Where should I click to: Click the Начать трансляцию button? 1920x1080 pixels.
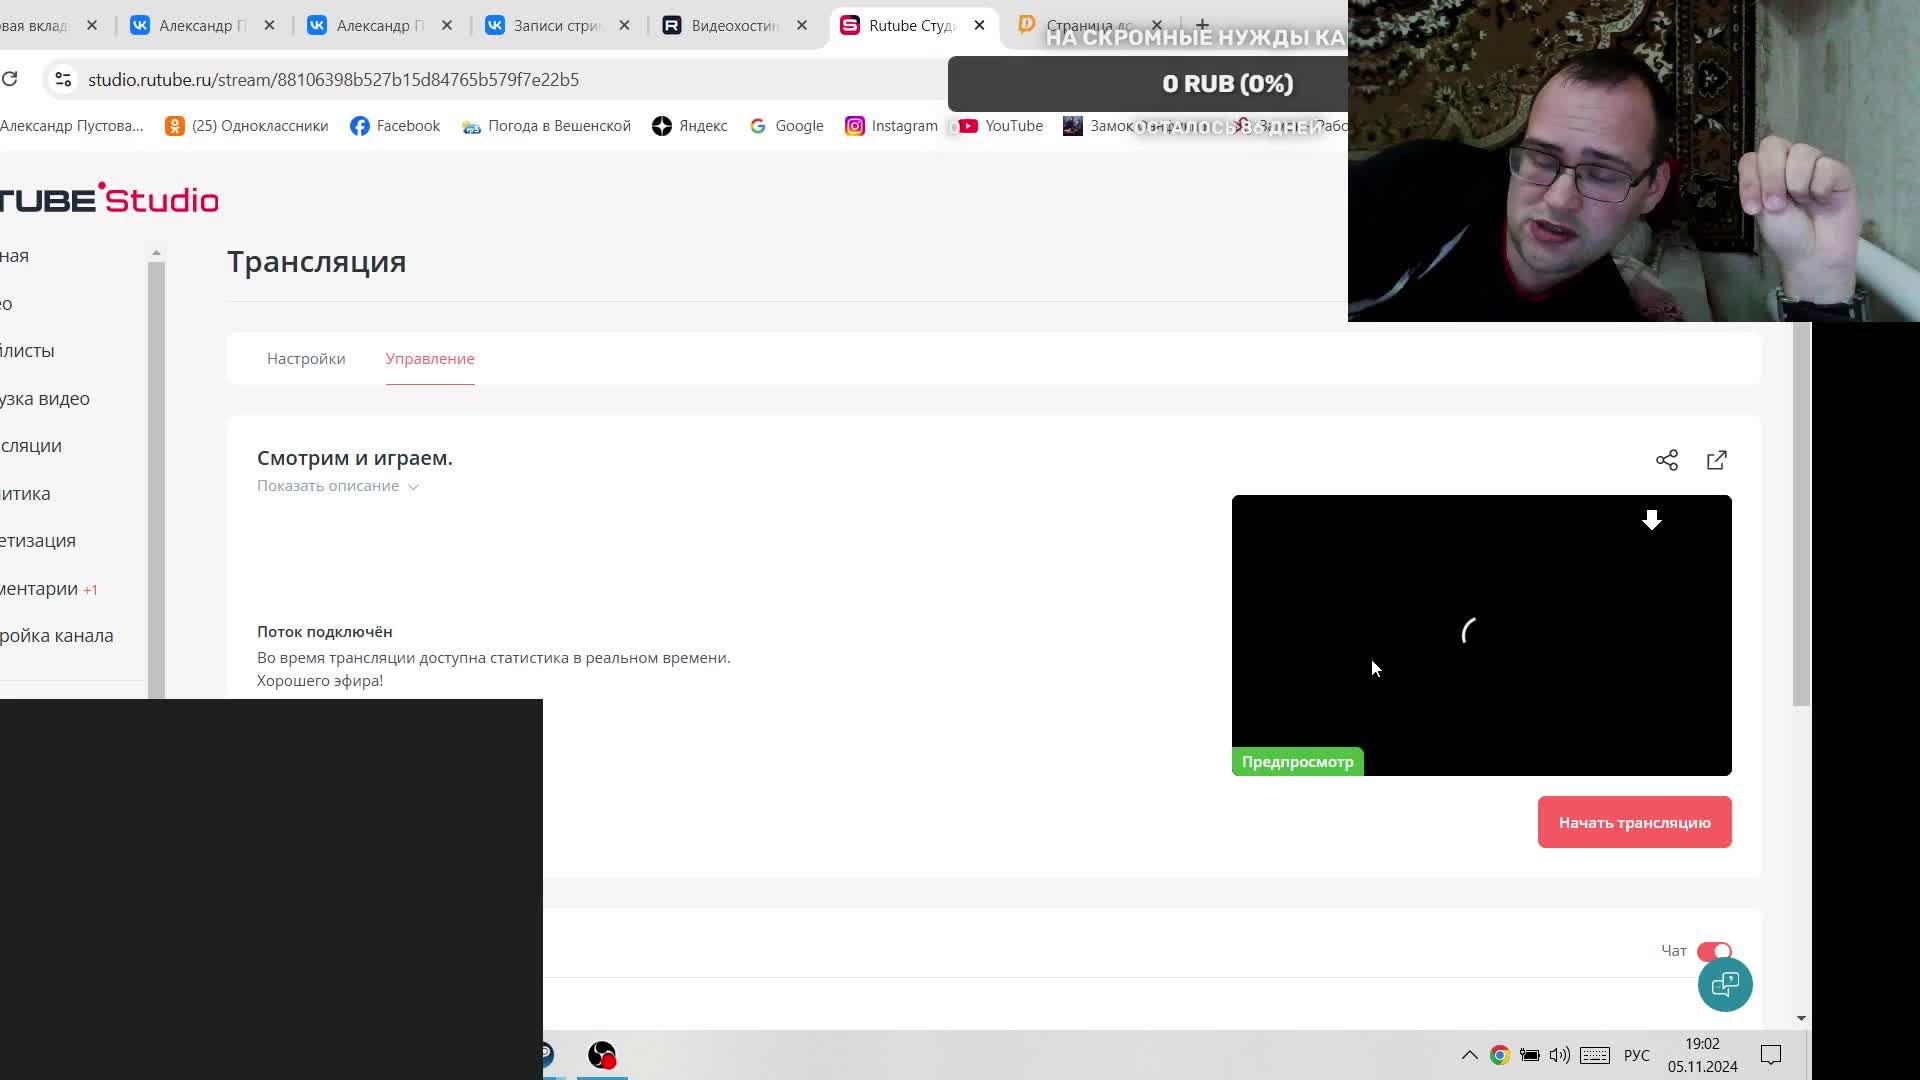(1634, 822)
